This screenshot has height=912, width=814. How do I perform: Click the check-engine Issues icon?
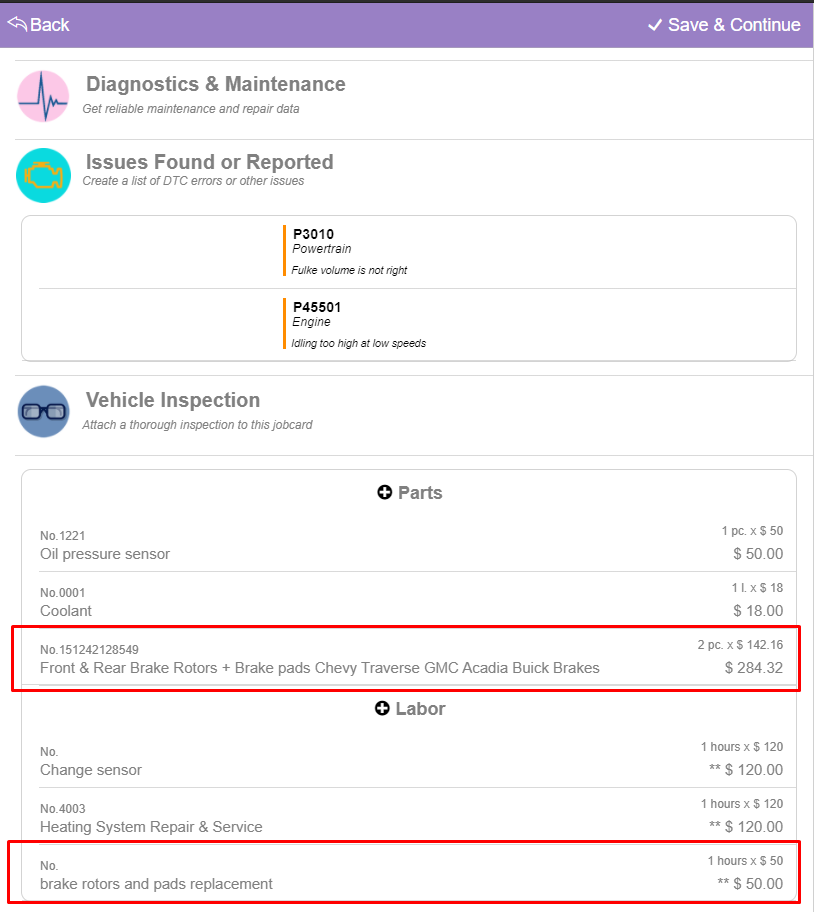point(43,175)
